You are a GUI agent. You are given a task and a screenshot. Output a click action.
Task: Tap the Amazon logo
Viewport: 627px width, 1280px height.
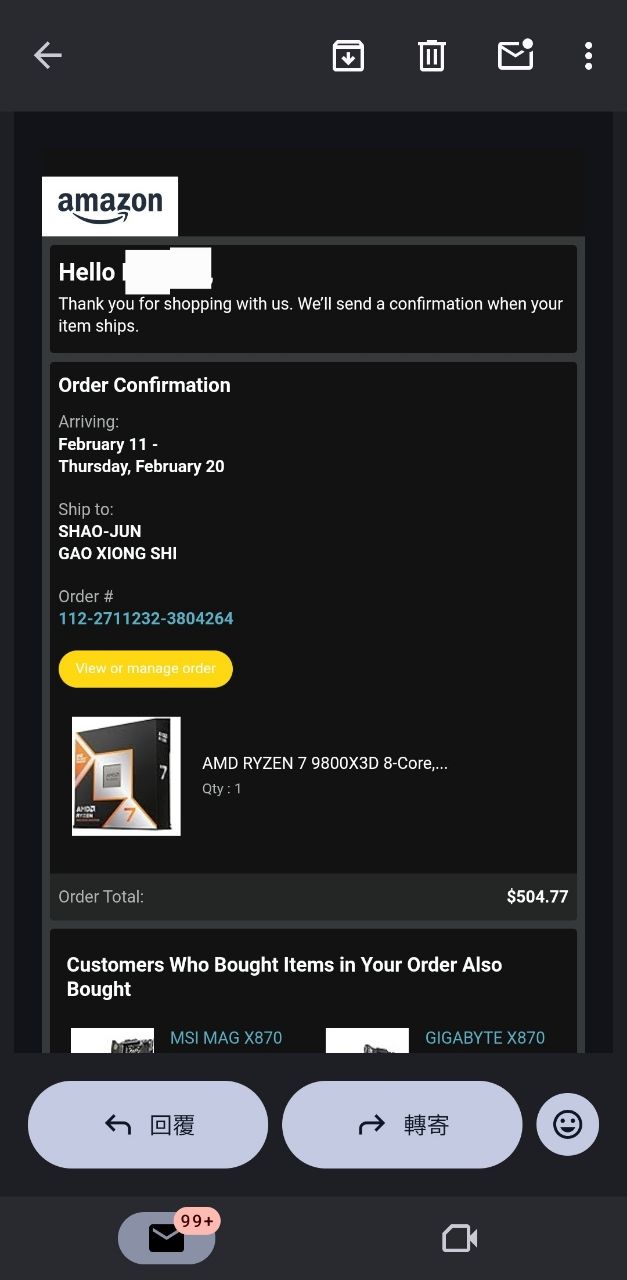point(110,206)
